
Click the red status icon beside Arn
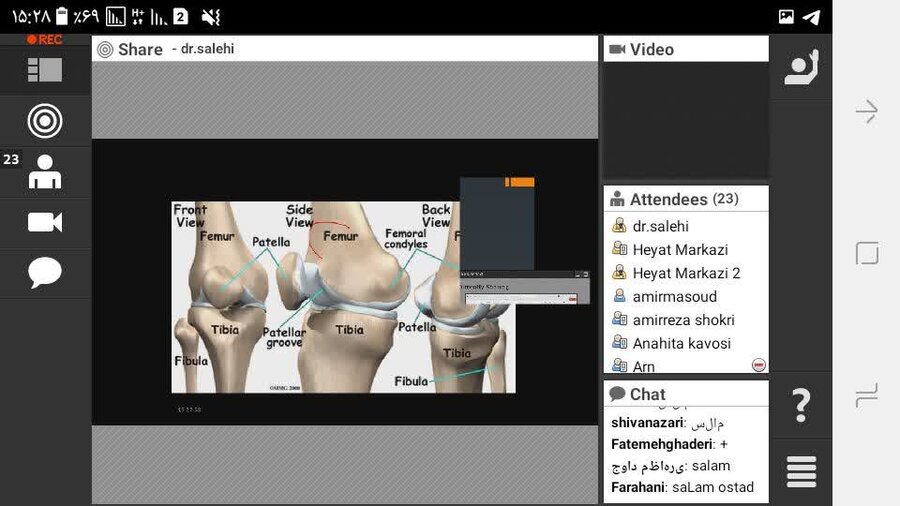759,366
